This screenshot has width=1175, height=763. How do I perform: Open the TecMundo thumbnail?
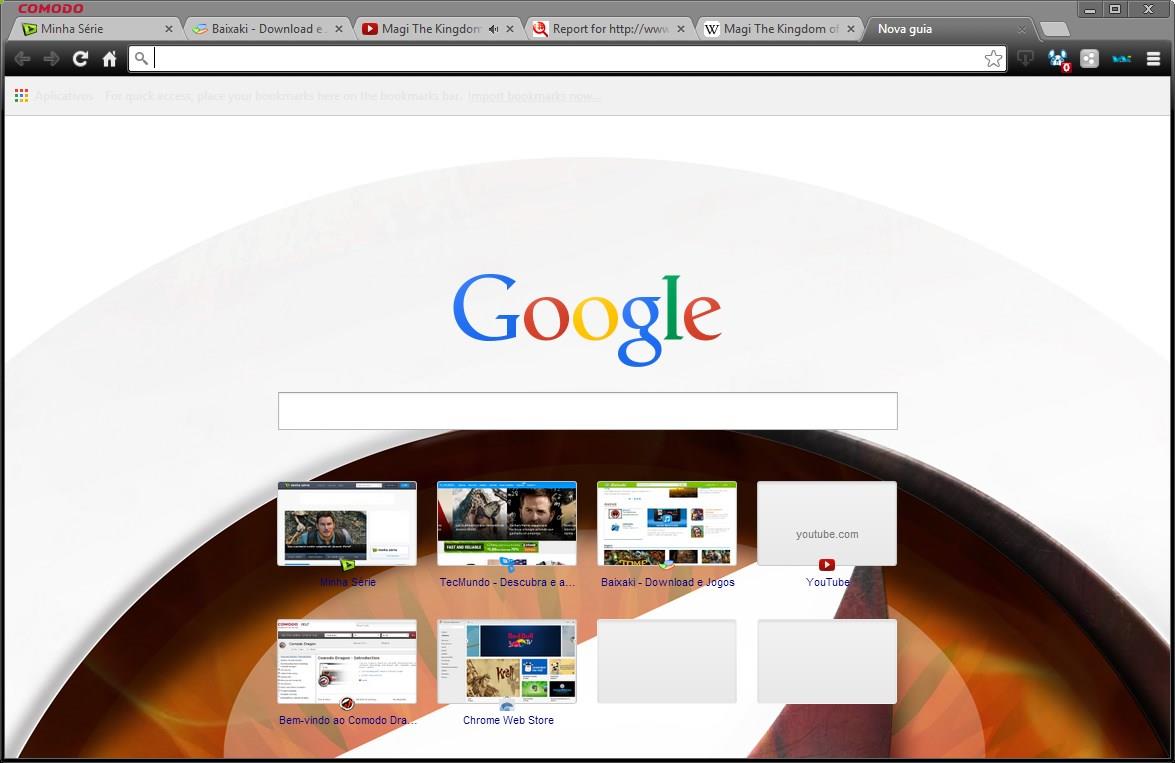click(507, 523)
